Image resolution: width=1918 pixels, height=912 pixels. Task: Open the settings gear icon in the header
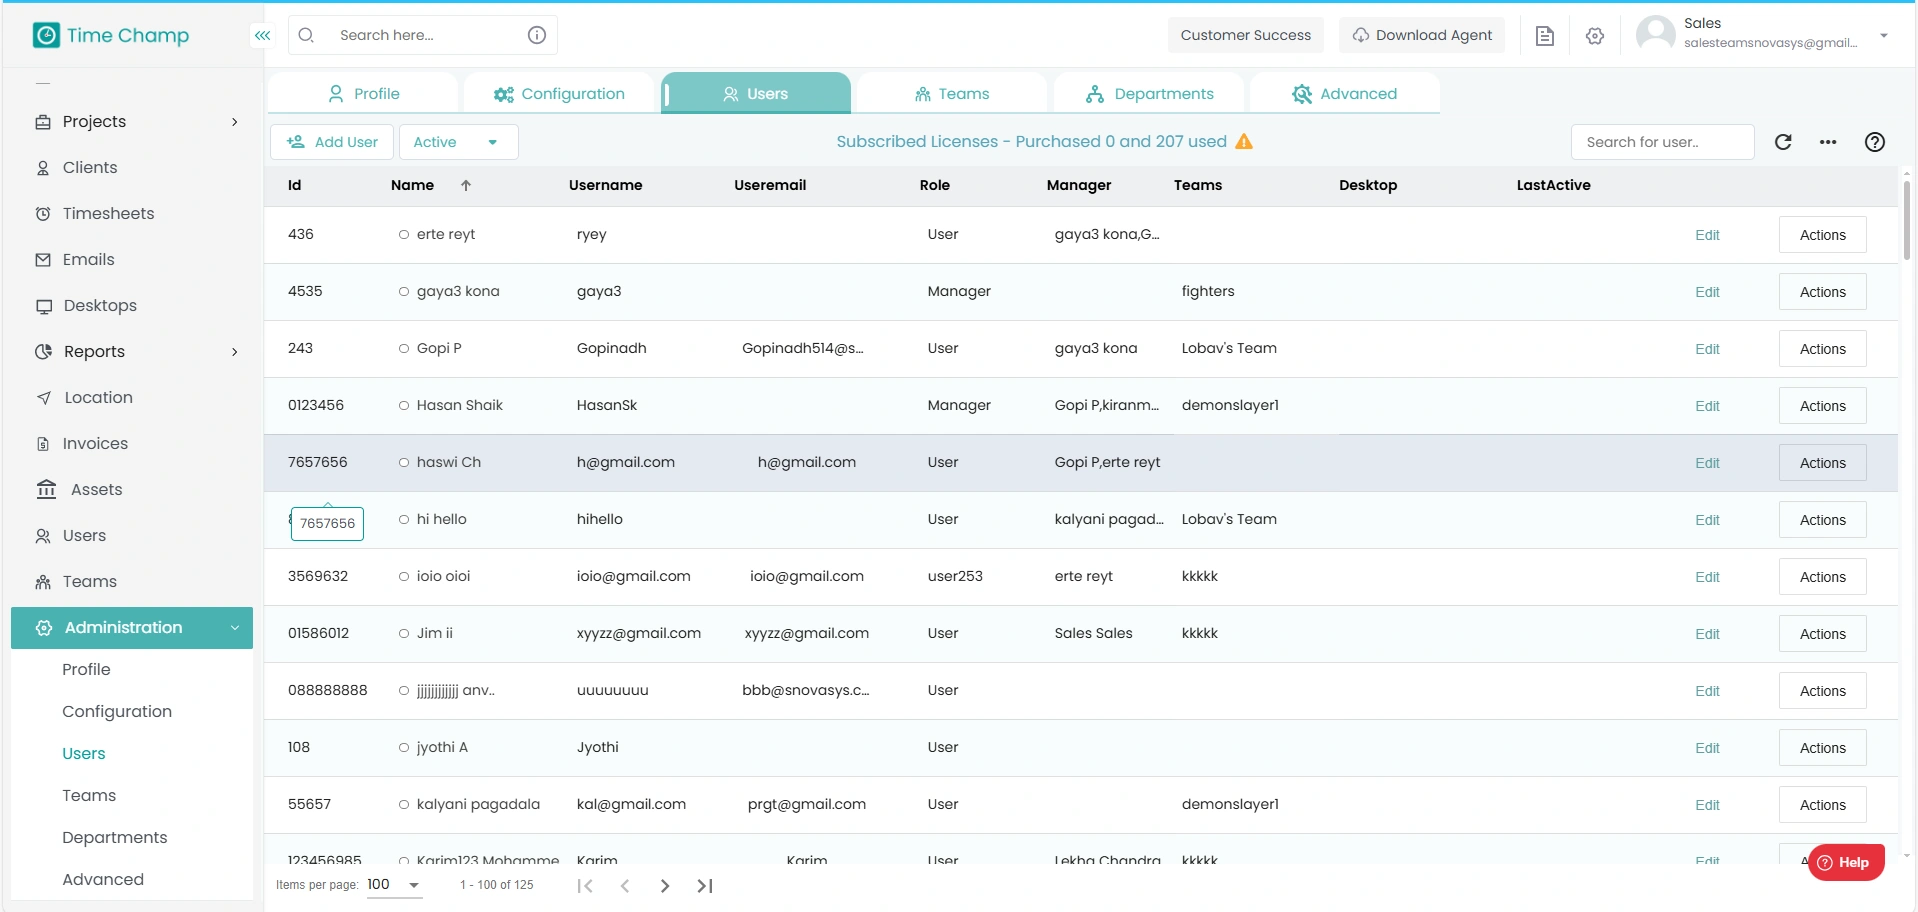(x=1595, y=36)
